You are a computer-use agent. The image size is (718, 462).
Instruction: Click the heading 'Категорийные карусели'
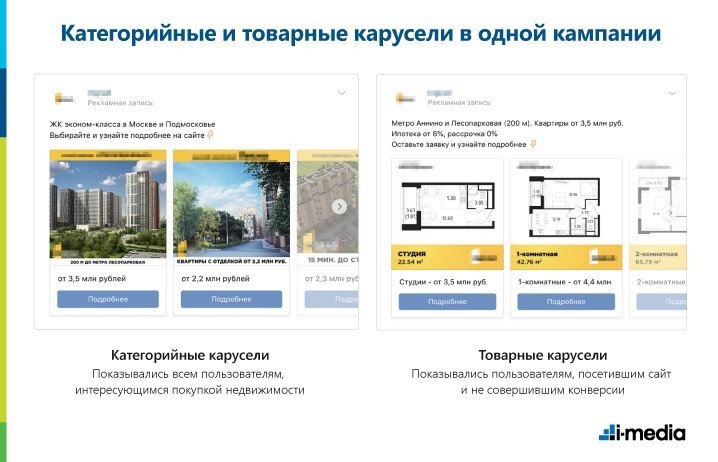(190, 355)
